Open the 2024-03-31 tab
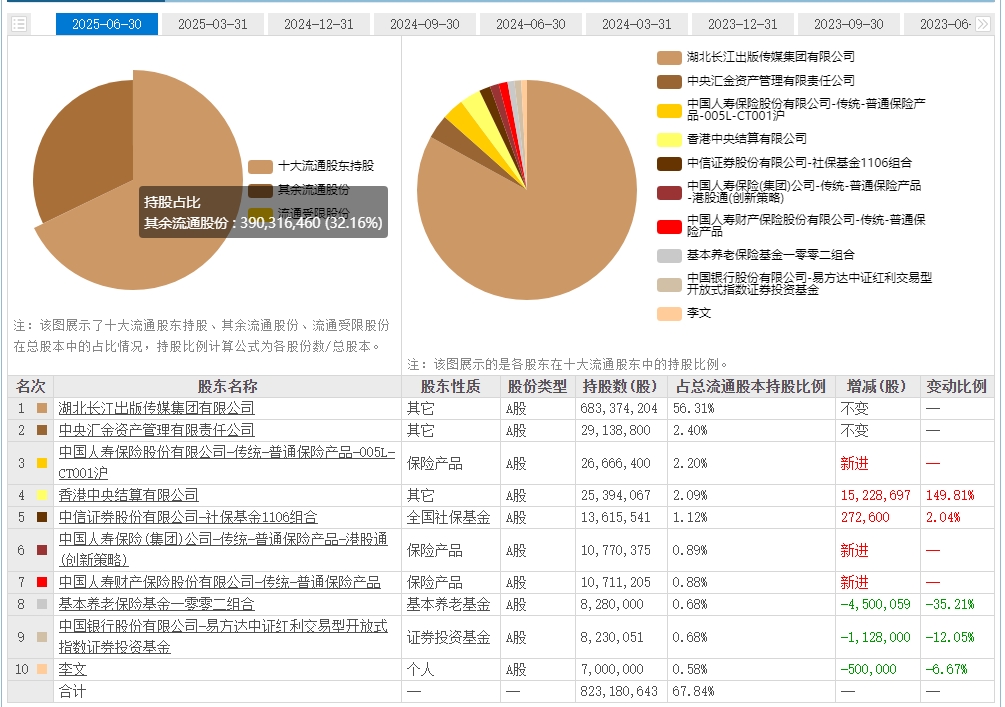Image resolution: width=1005 pixels, height=707 pixels. click(636, 24)
